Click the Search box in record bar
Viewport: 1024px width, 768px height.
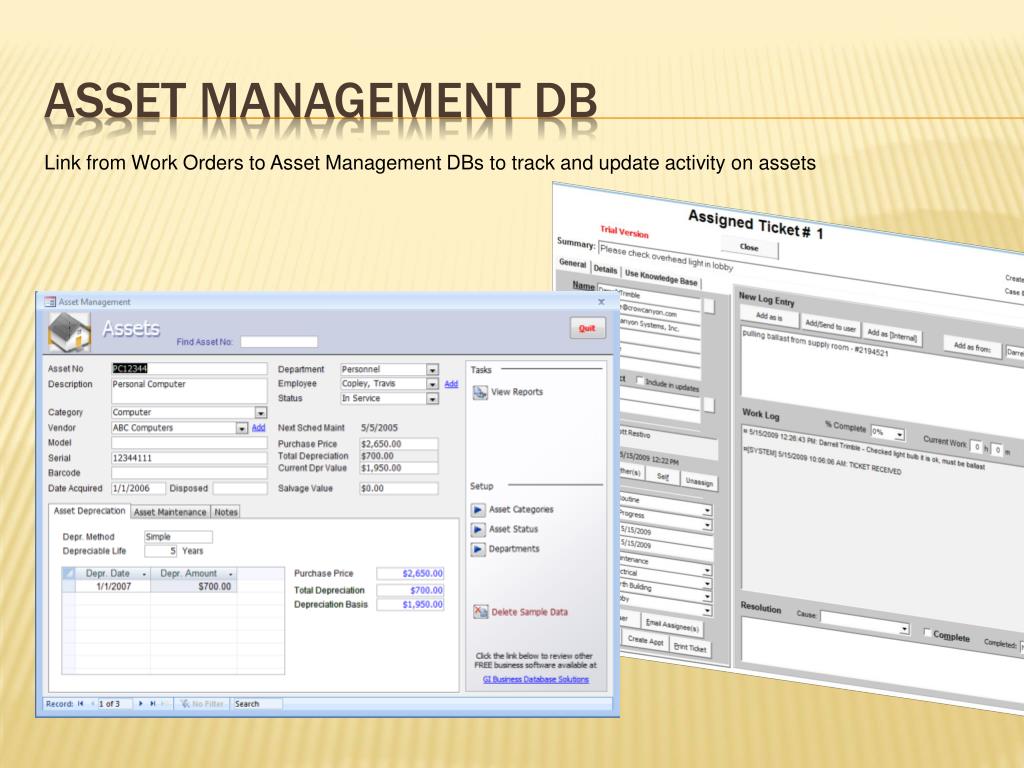pos(257,703)
